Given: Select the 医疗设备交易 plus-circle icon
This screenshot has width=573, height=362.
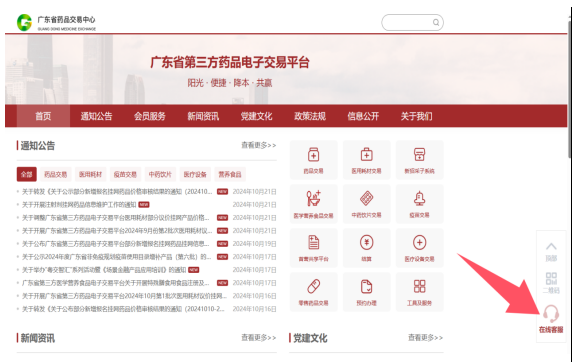Looking at the screenshot, I should click(419, 243).
